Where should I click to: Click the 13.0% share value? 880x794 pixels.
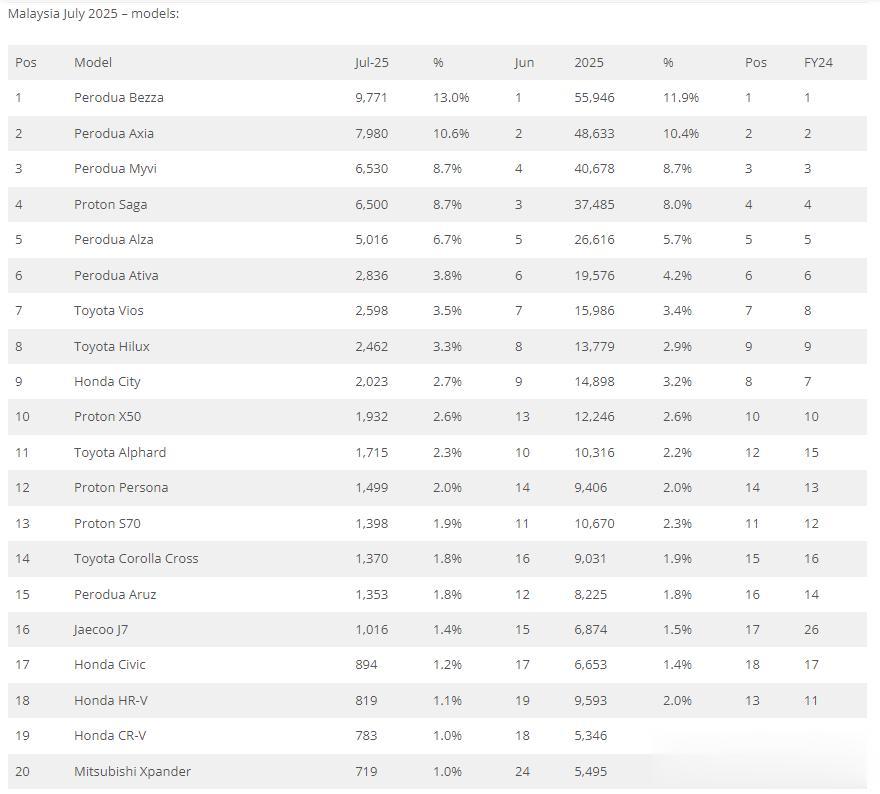[451, 98]
